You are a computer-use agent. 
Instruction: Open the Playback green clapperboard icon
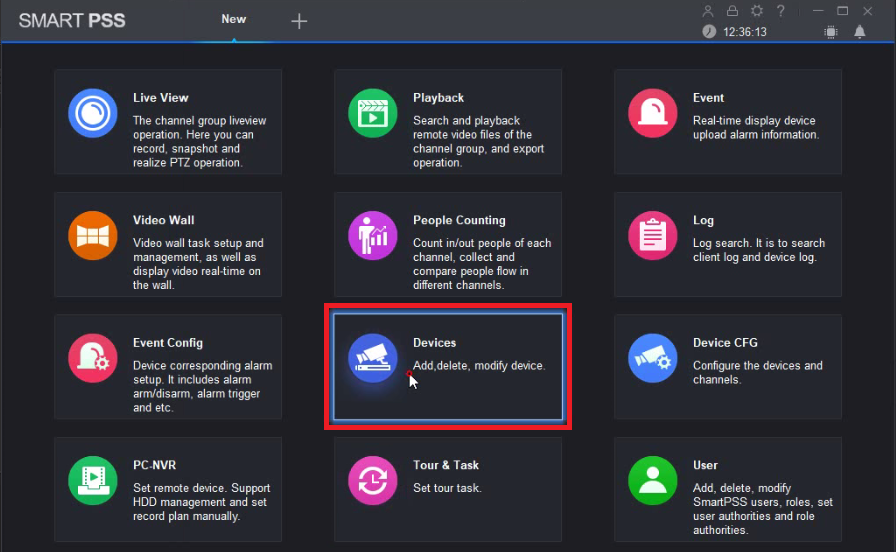tap(373, 113)
